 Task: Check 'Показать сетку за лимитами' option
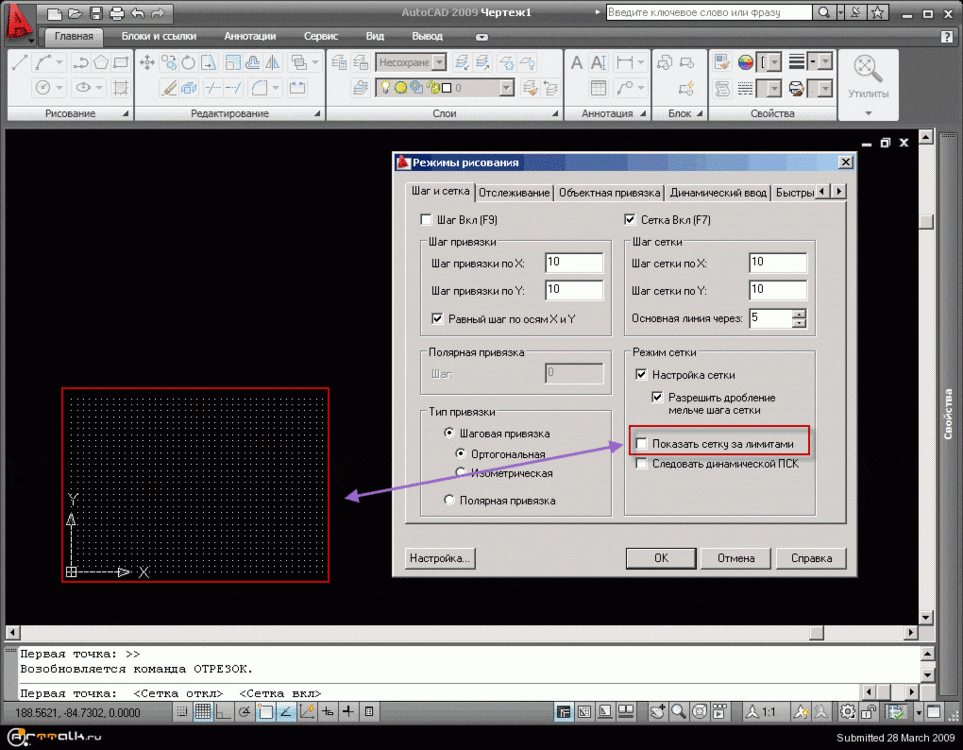pos(641,443)
